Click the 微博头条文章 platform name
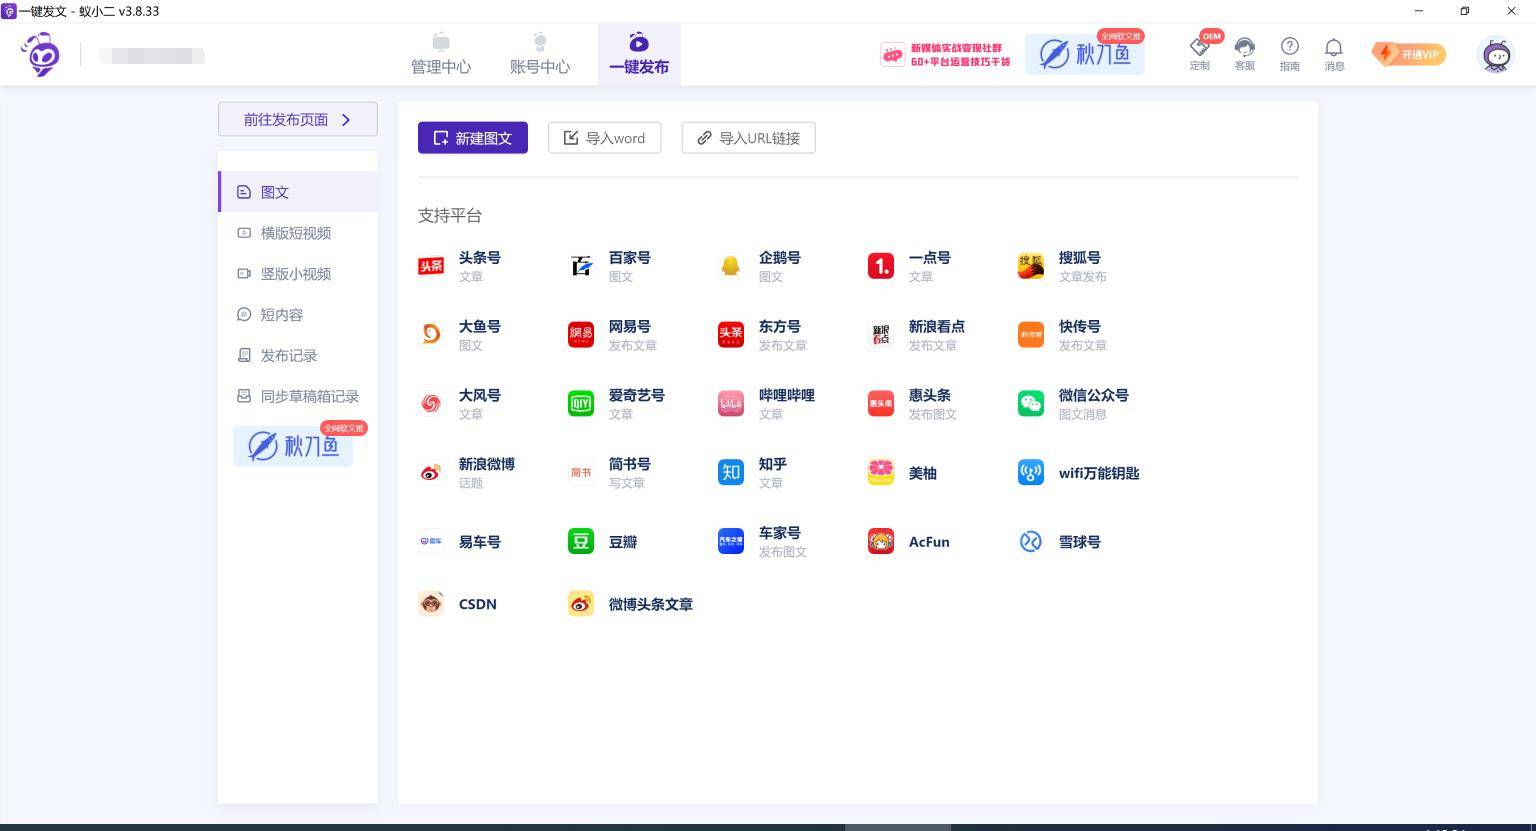This screenshot has height=831, width=1536. 651,604
